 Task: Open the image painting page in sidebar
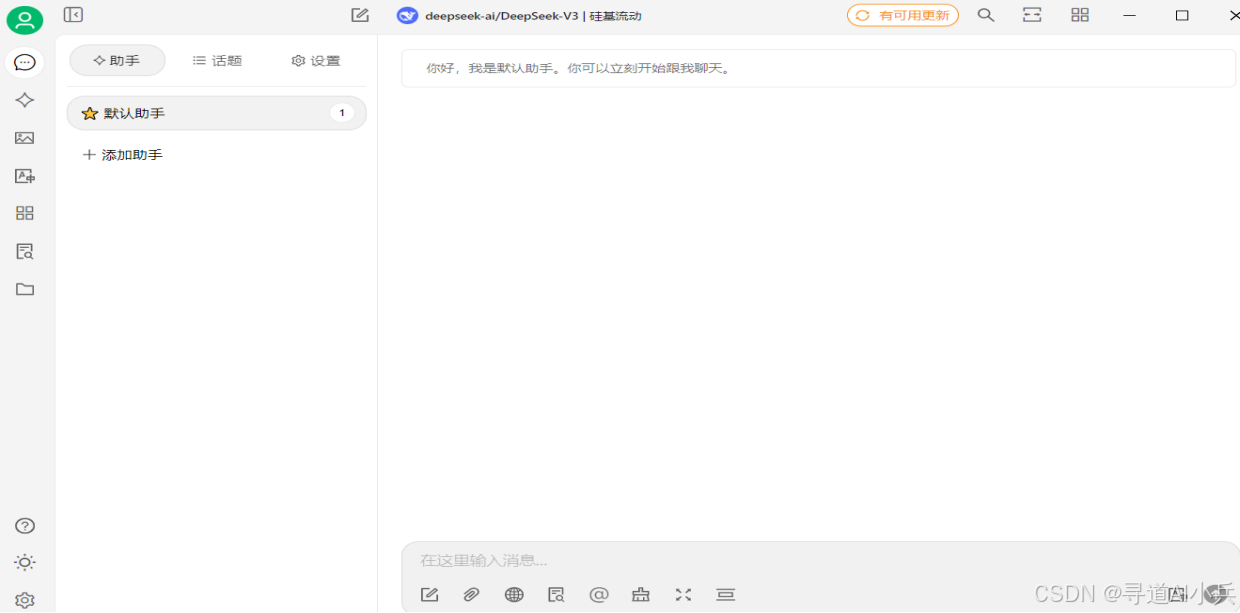(25, 138)
